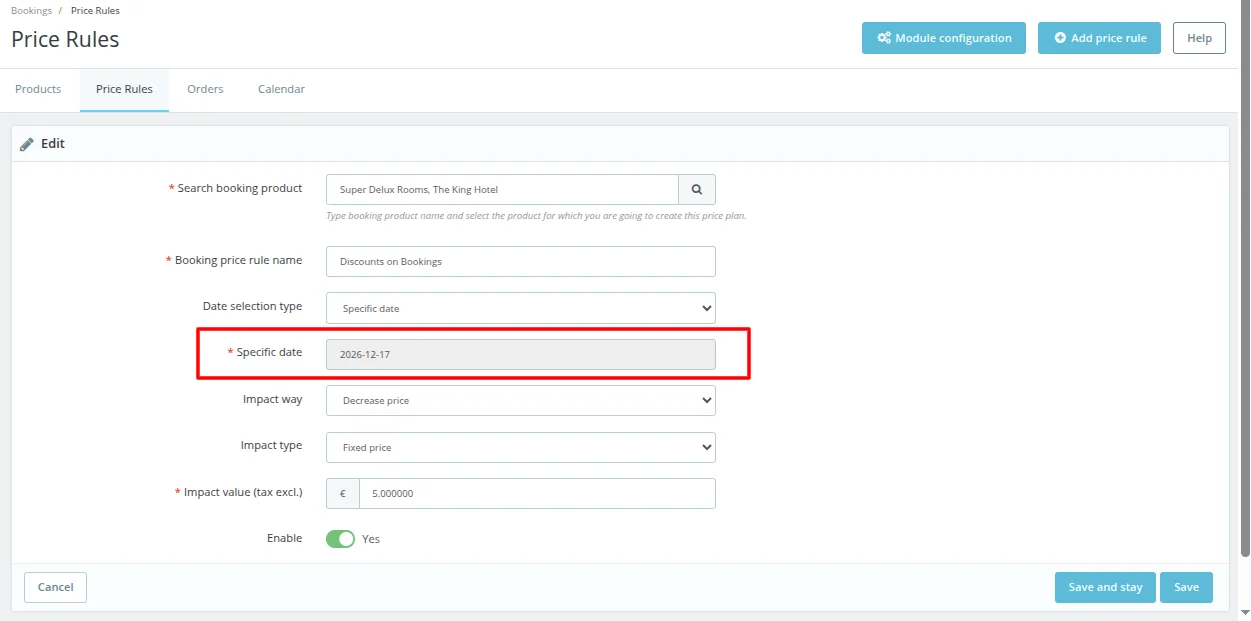This screenshot has height=621, width=1251.
Task: Select the Price Rules tab
Action: 124,89
